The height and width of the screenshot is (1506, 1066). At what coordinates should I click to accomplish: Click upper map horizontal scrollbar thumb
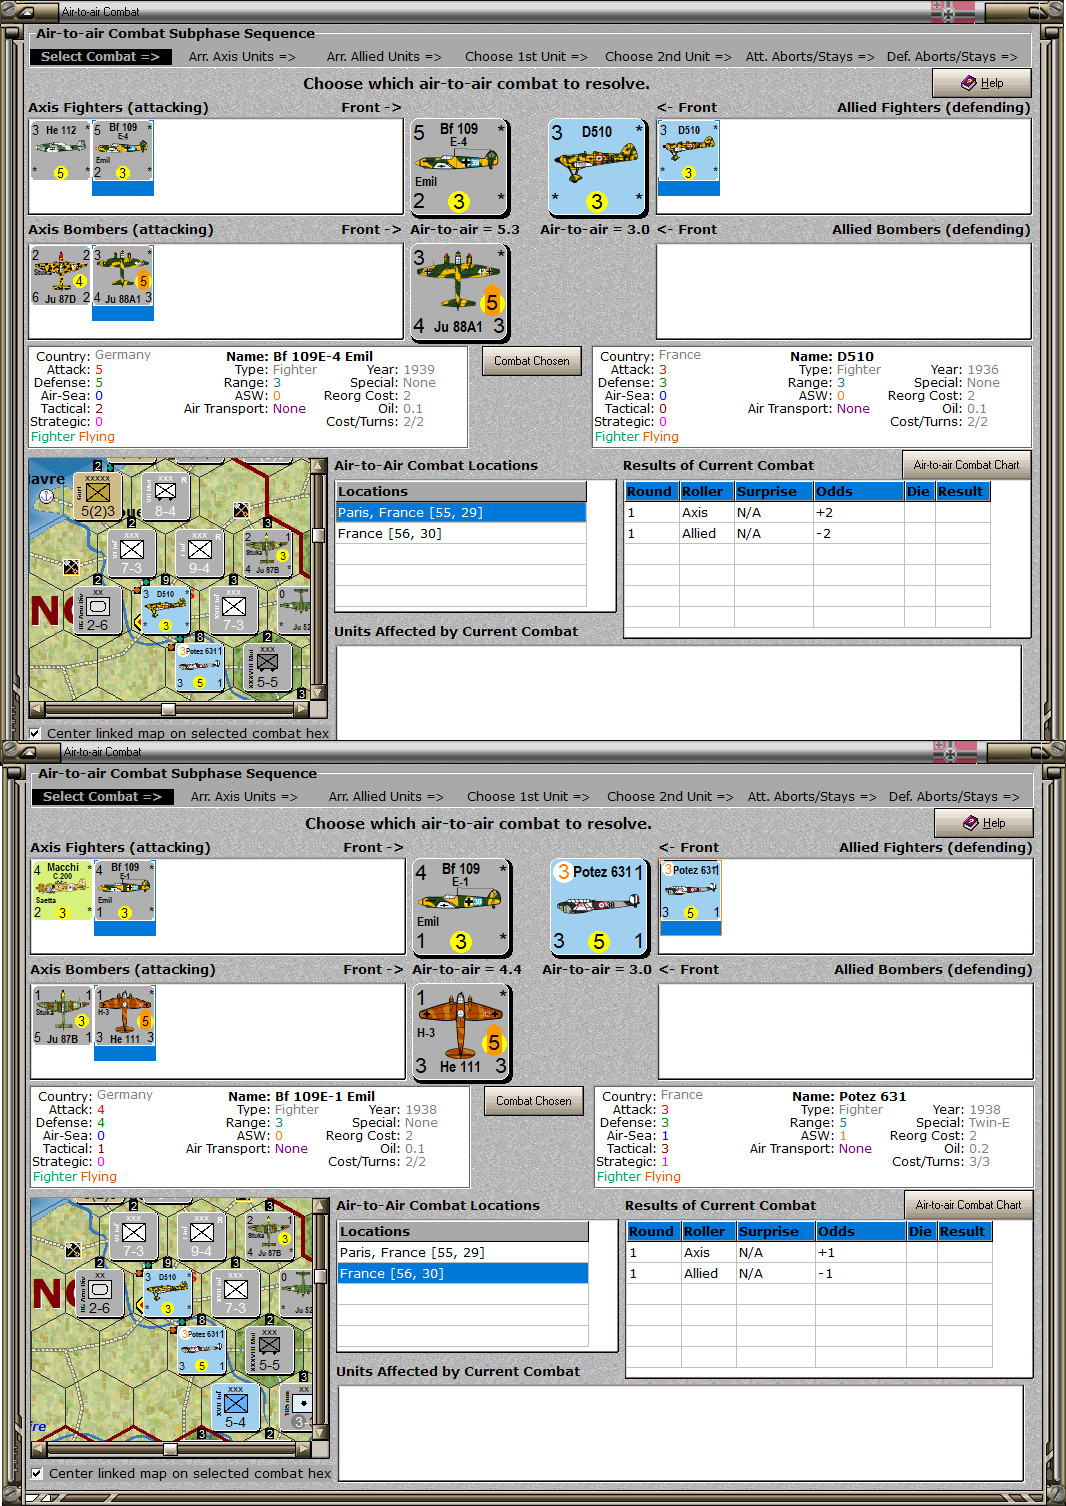(168, 709)
